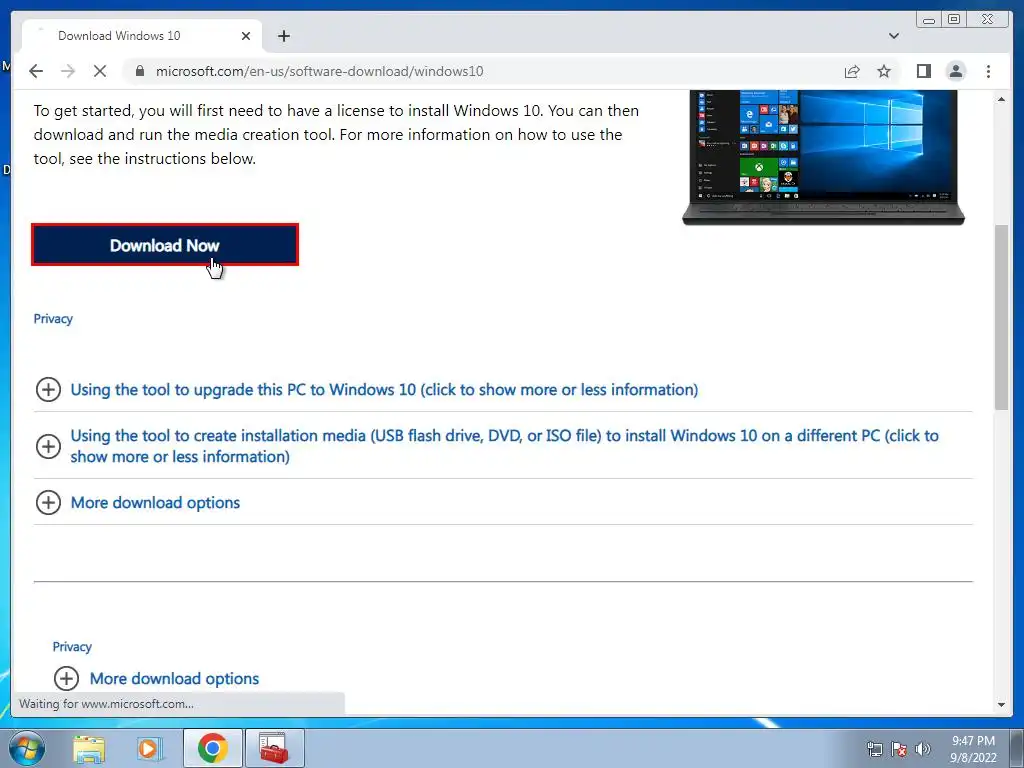Screen dimensions: 1024x768
Task: Open the Privacy link below Download Now
Action: point(53,319)
